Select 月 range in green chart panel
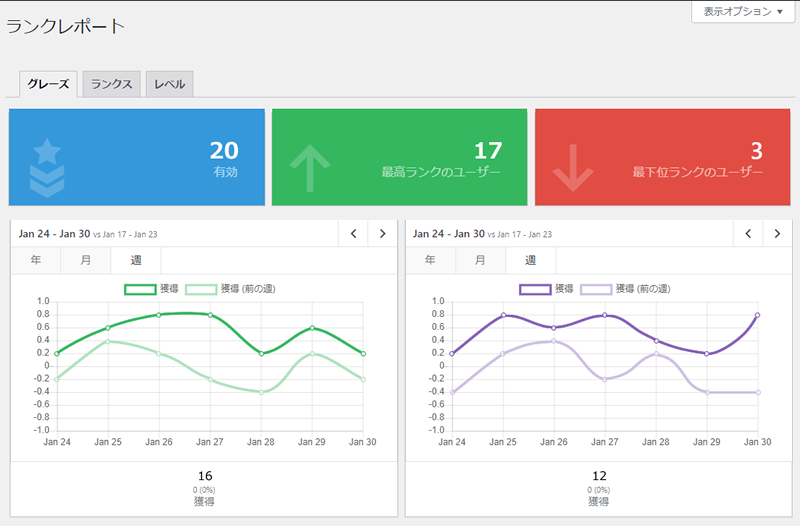 (86, 260)
